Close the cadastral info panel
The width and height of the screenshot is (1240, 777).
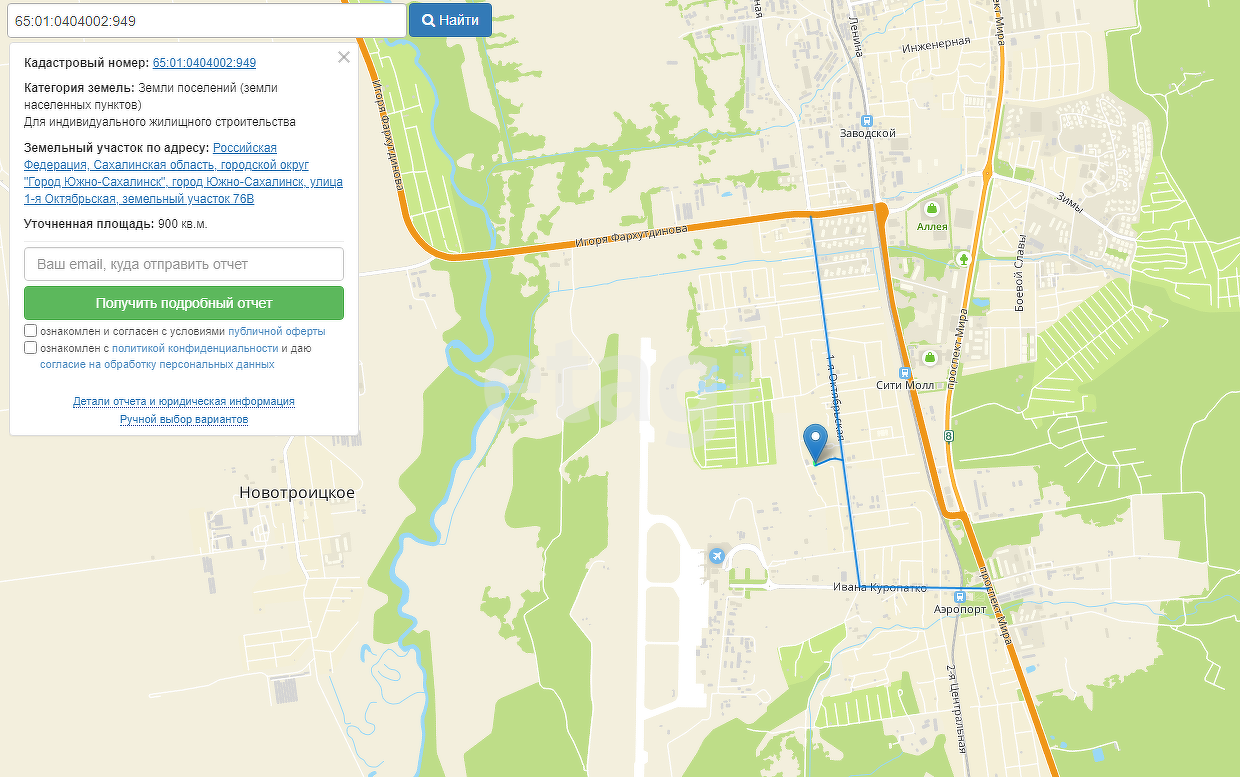tap(344, 57)
